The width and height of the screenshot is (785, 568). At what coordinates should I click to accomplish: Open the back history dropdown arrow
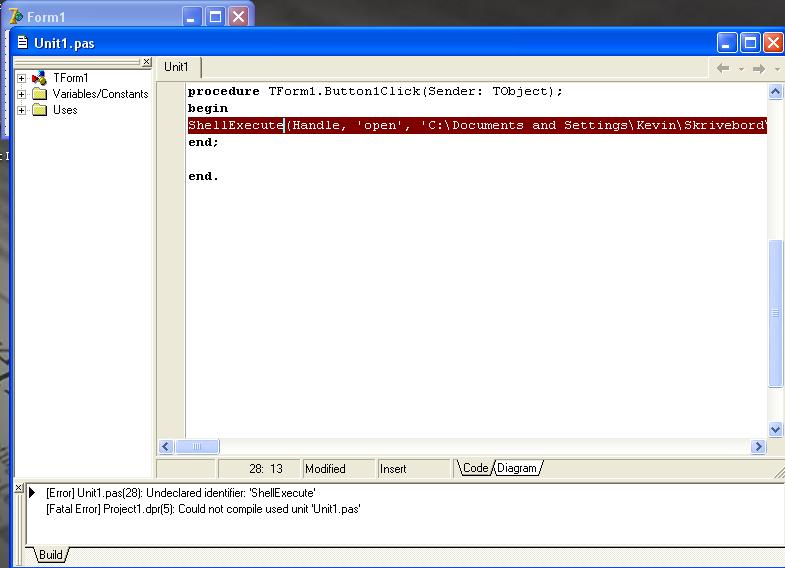[x=741, y=69]
